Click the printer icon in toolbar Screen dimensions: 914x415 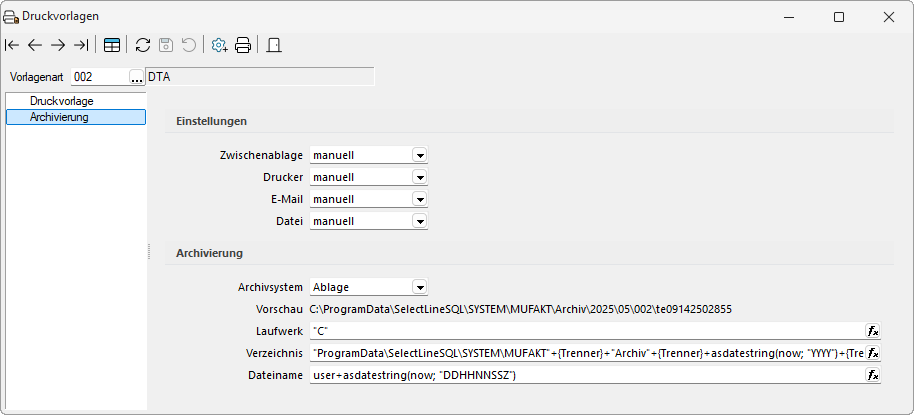click(x=243, y=45)
